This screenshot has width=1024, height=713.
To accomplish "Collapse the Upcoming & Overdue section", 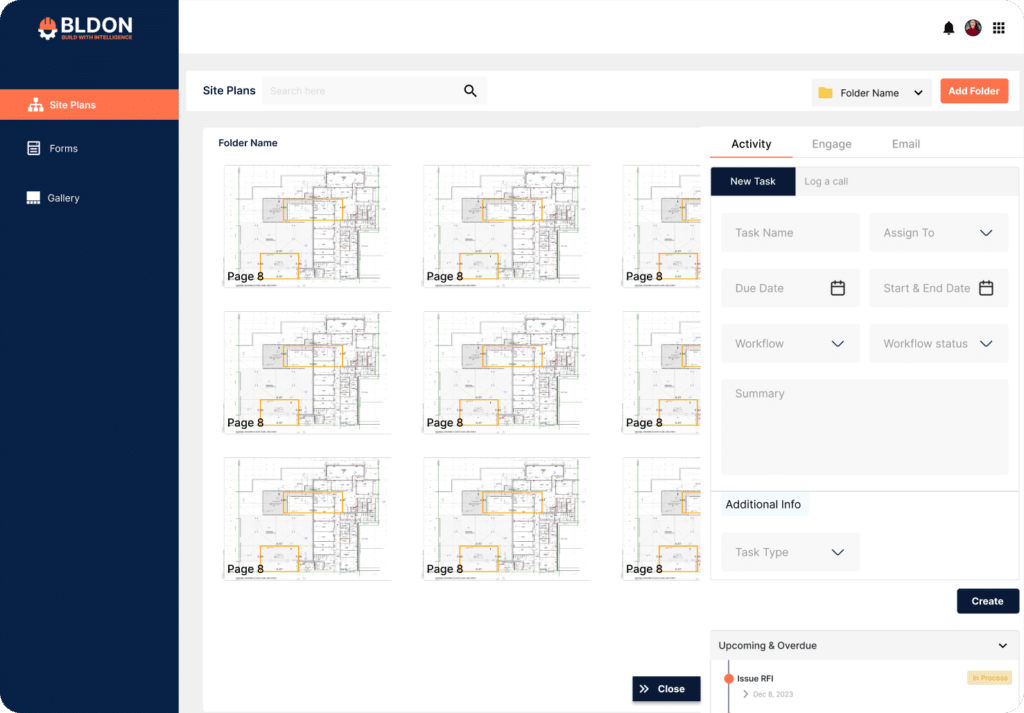I will point(1002,646).
